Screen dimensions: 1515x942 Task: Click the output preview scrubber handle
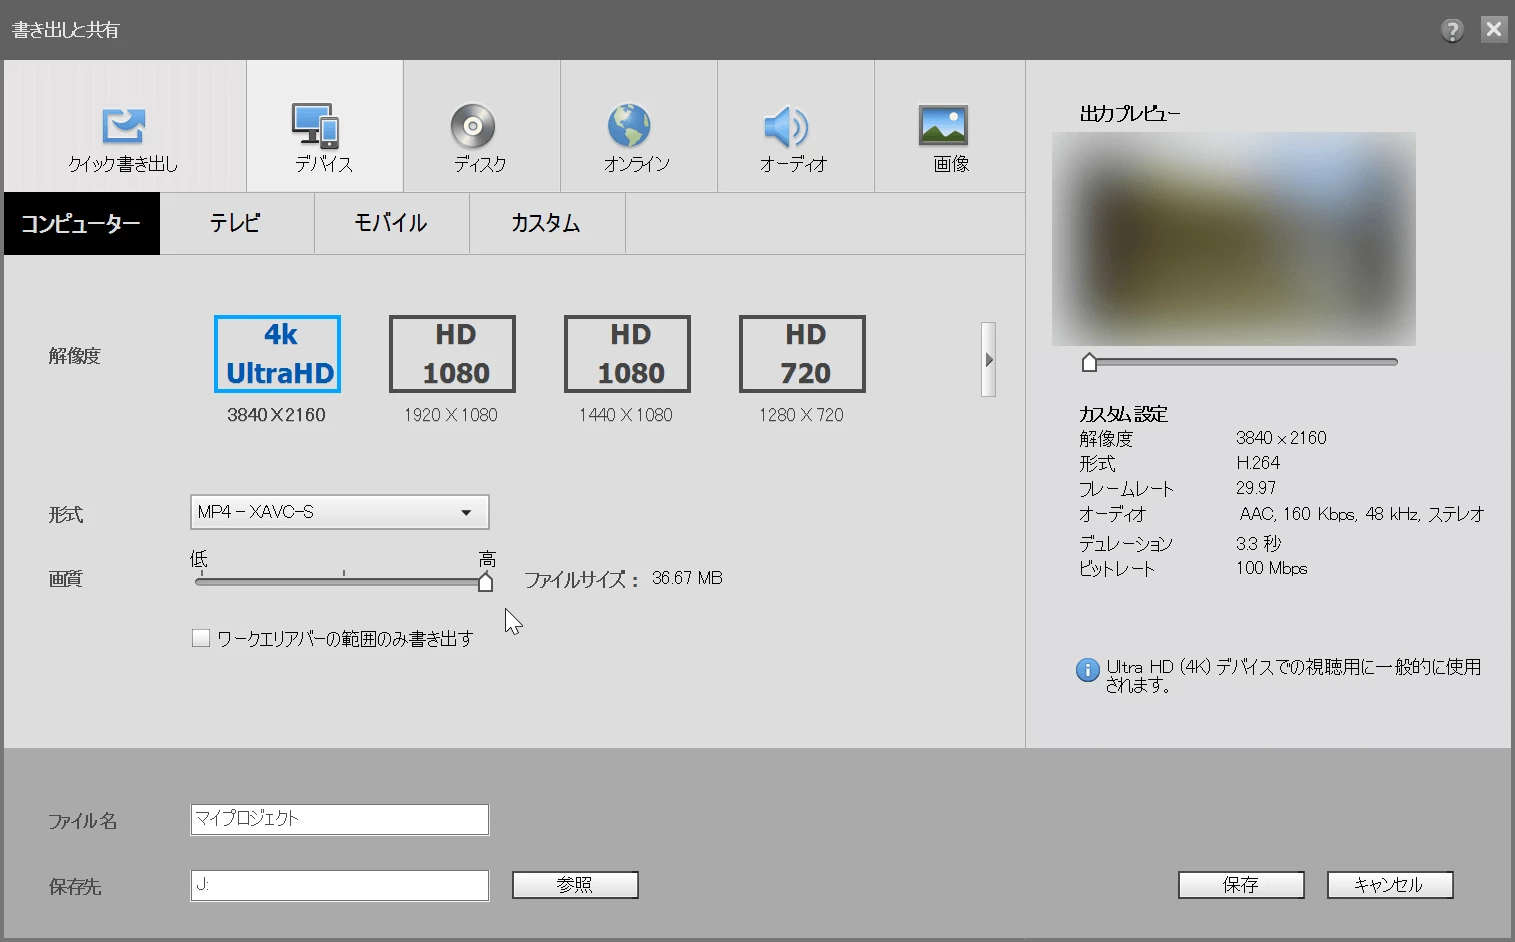1090,362
